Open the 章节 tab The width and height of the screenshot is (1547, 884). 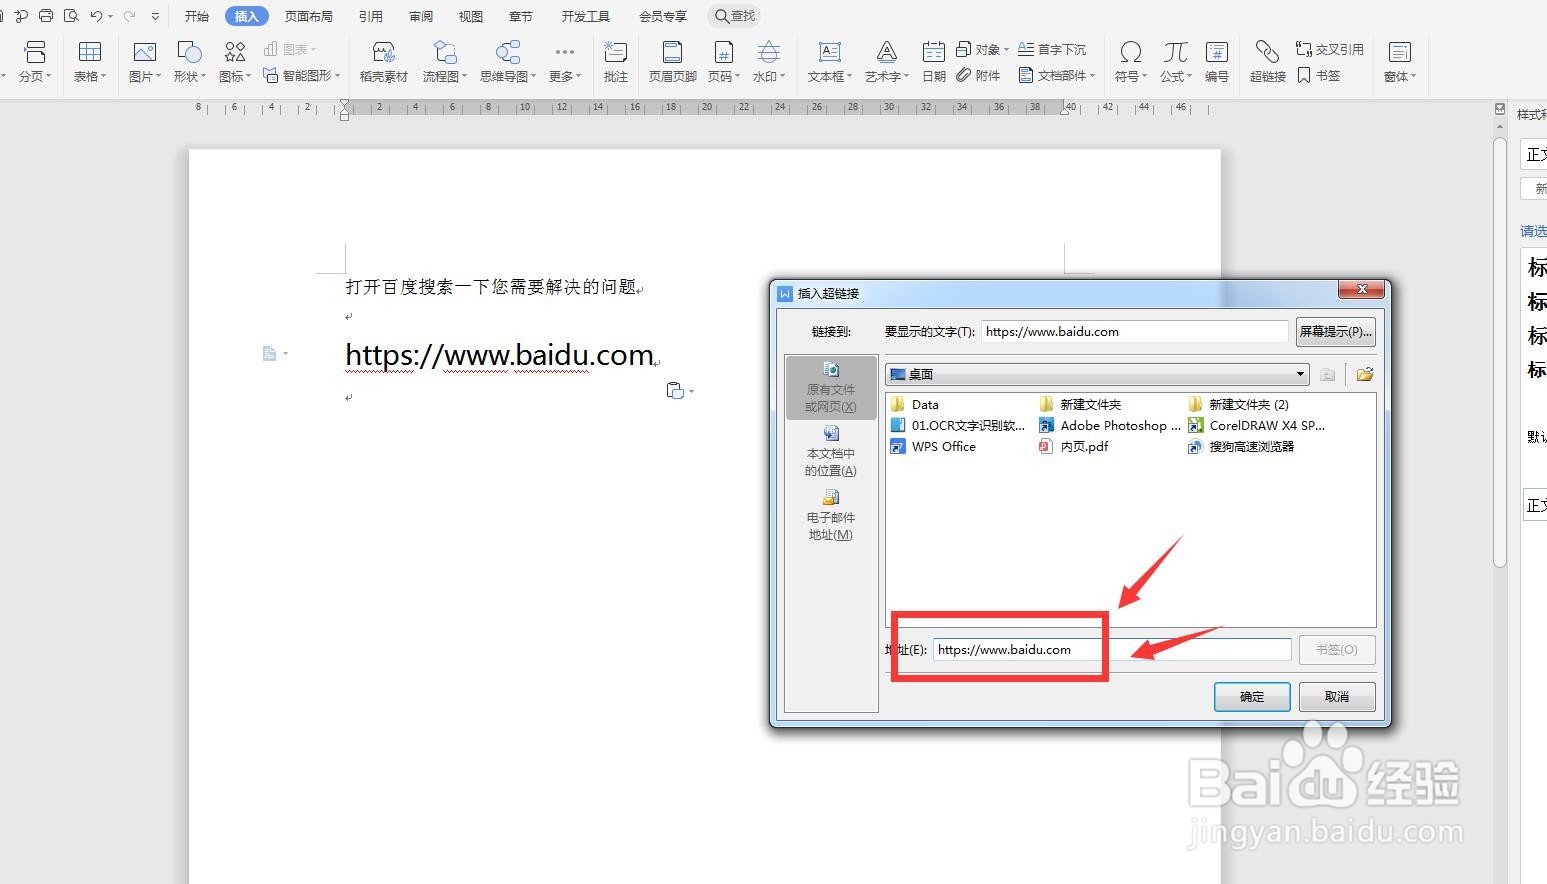pos(521,16)
